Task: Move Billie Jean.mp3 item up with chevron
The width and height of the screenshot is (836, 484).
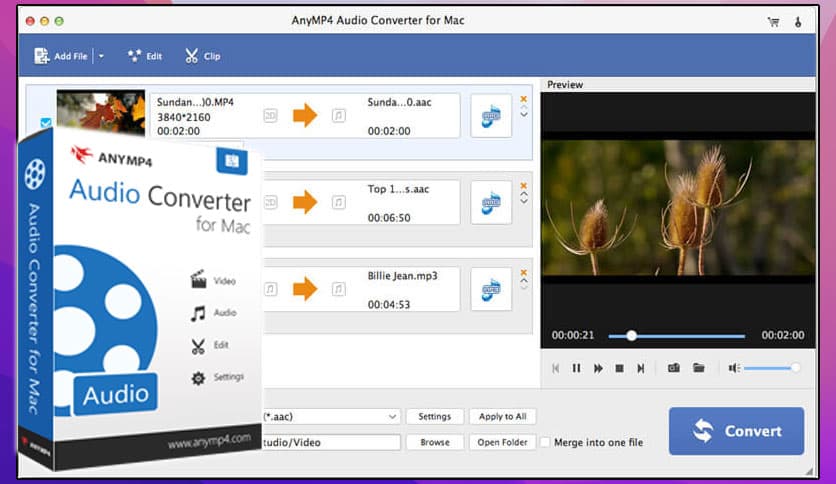Action: (x=524, y=281)
